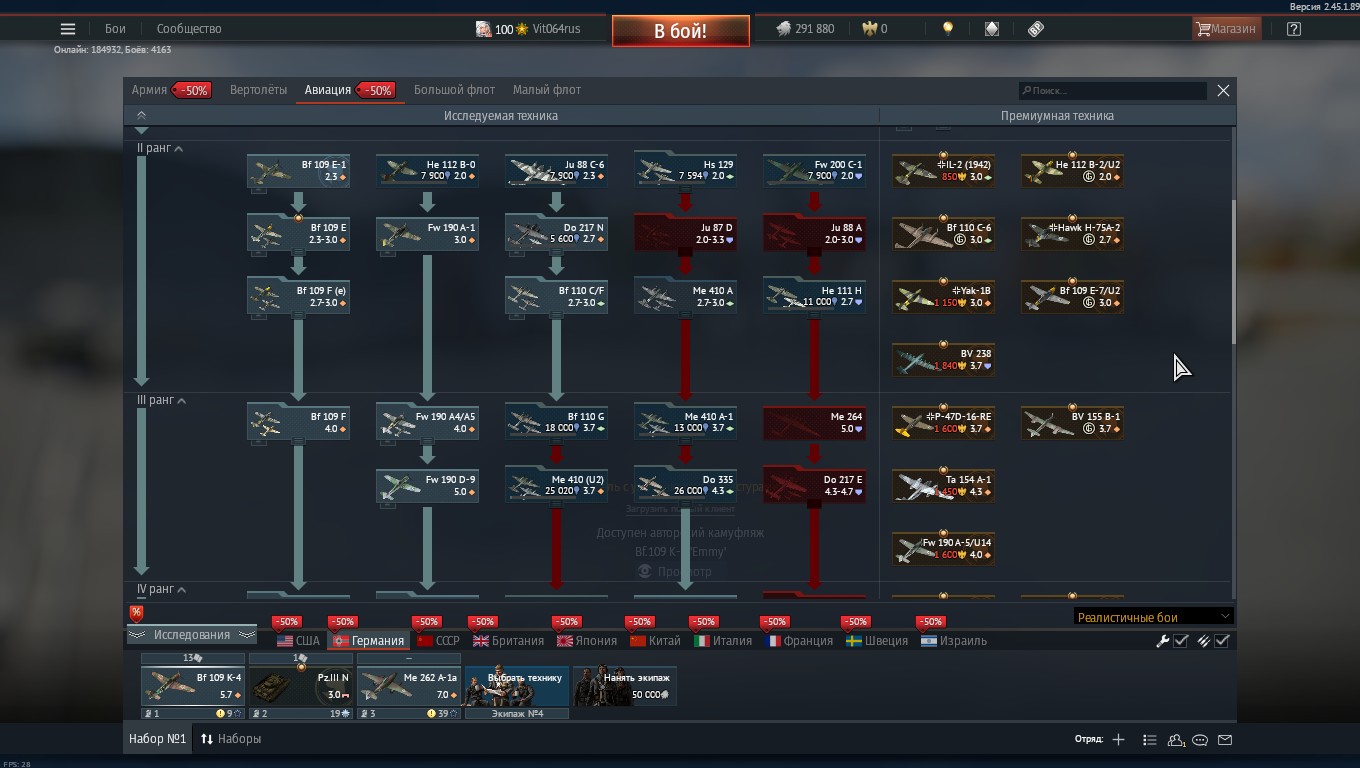Click the search field Поиск
The image size is (1360, 768).
tap(1112, 91)
